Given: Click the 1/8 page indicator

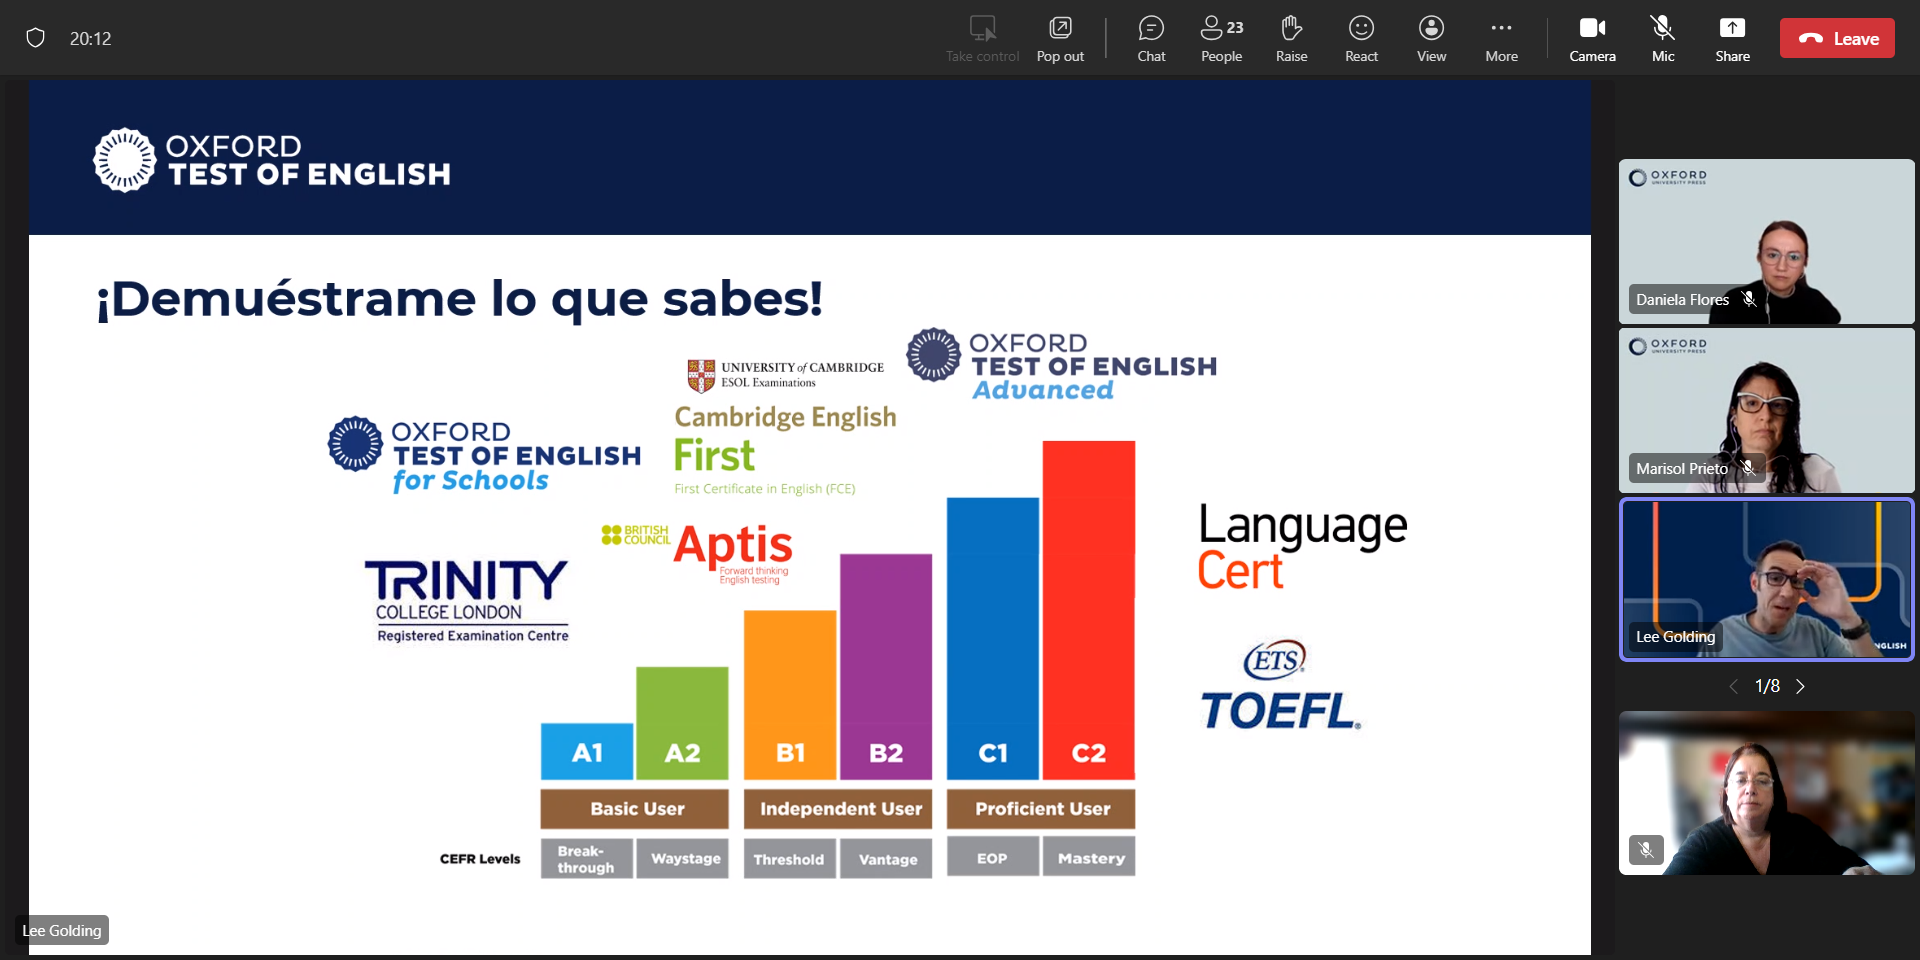Looking at the screenshot, I should pyautogui.click(x=1767, y=686).
